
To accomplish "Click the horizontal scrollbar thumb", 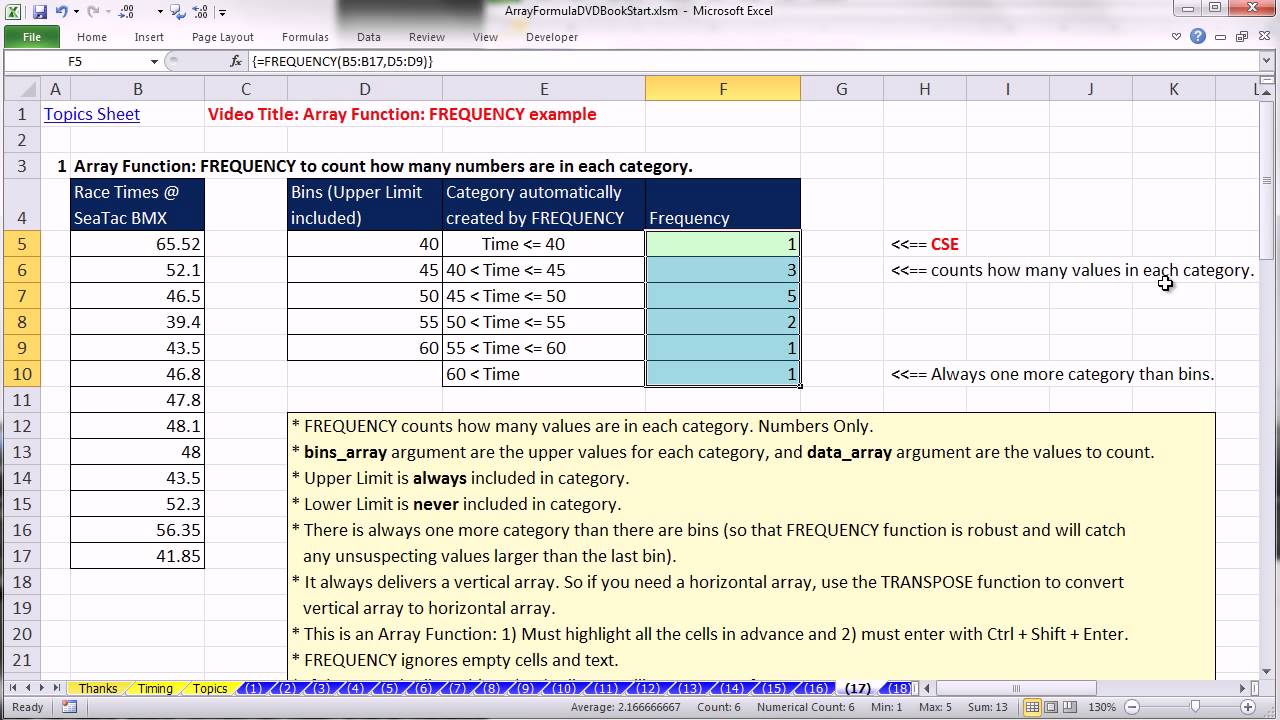I will click(x=1017, y=689).
